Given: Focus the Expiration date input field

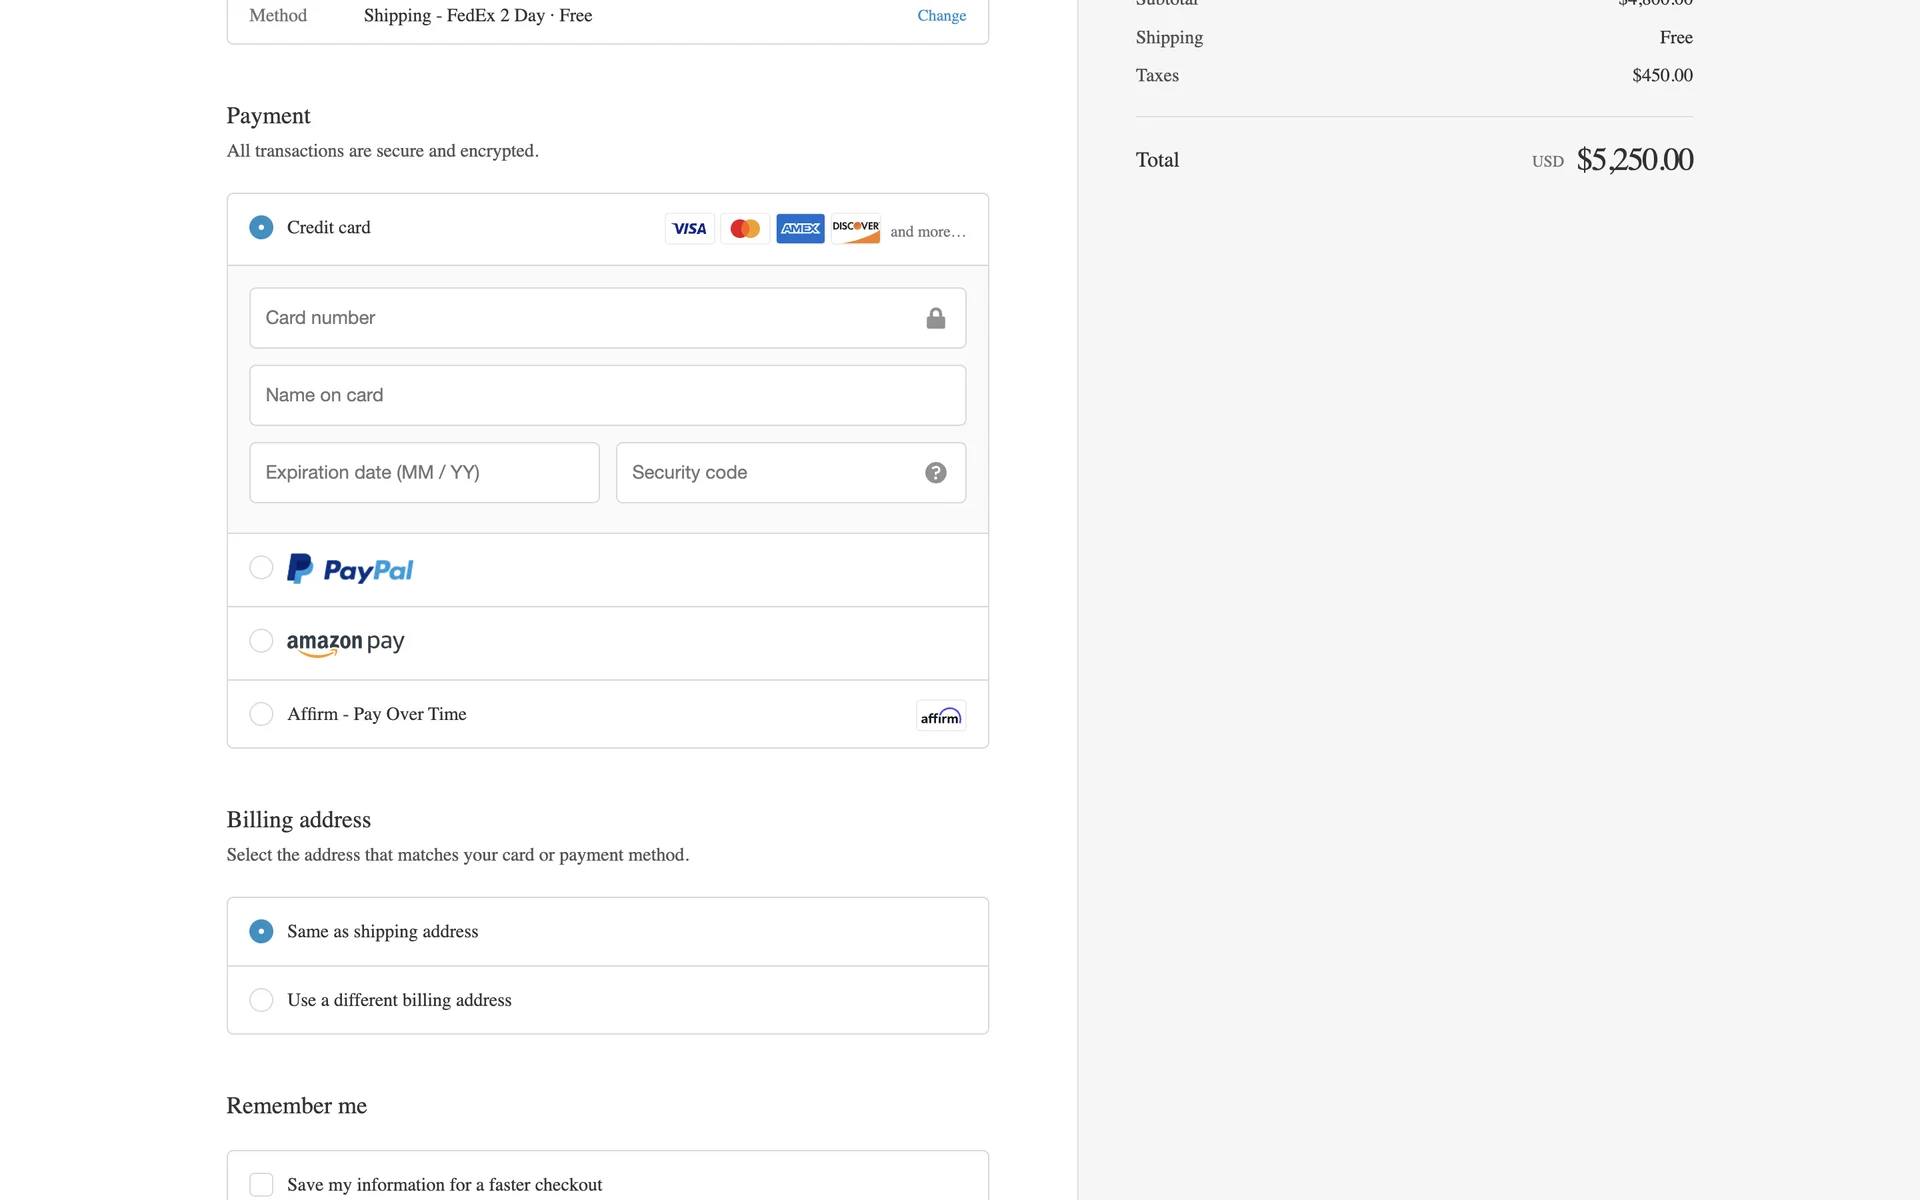Looking at the screenshot, I should point(424,473).
